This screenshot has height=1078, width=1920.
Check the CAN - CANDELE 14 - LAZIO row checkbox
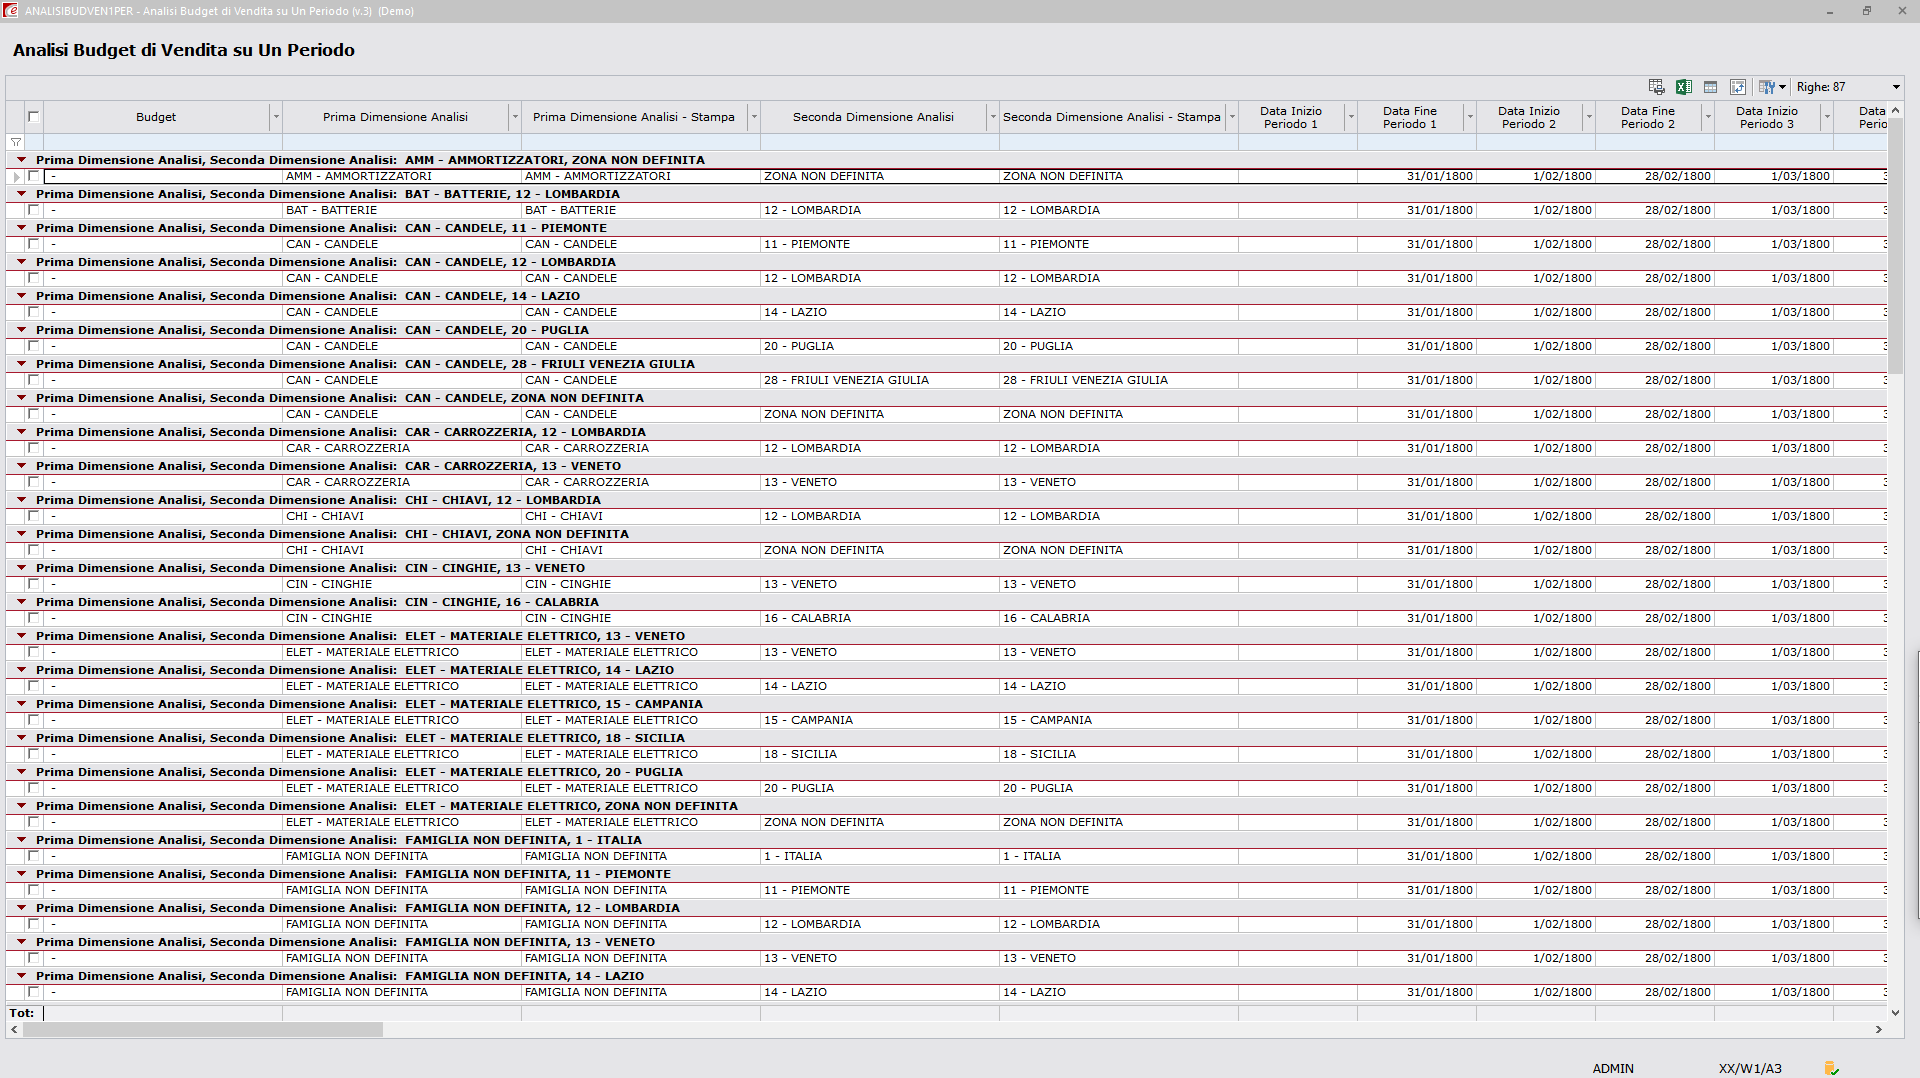(x=34, y=312)
